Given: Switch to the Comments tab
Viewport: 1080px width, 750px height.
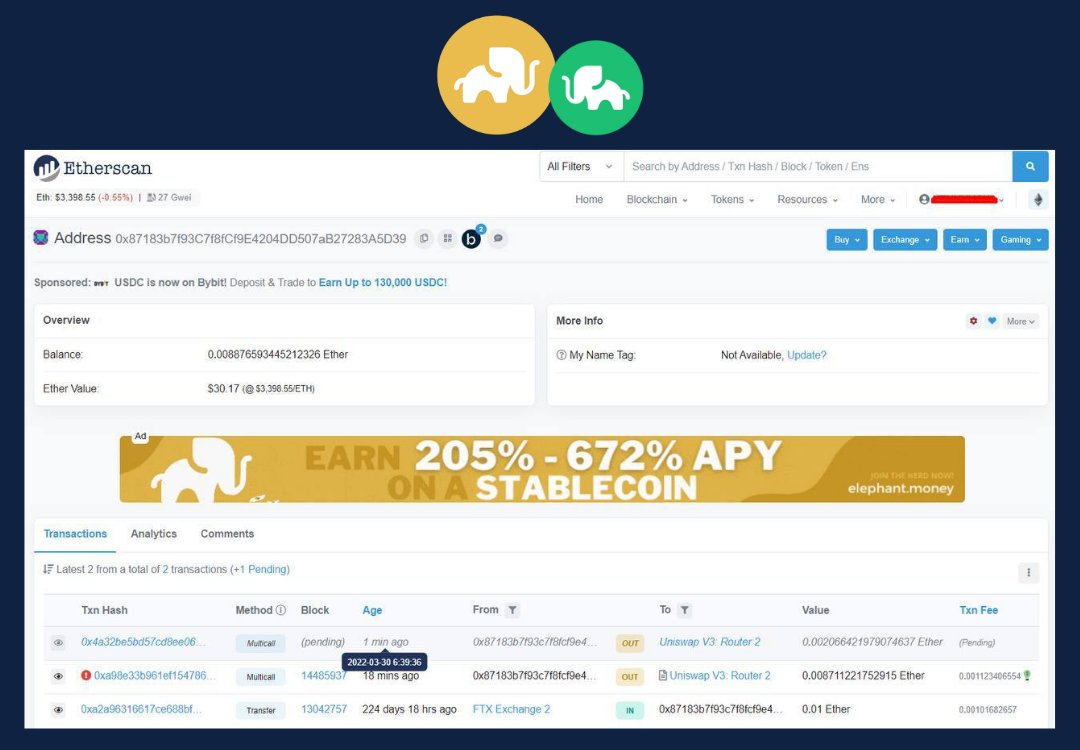Looking at the screenshot, I should point(227,534).
